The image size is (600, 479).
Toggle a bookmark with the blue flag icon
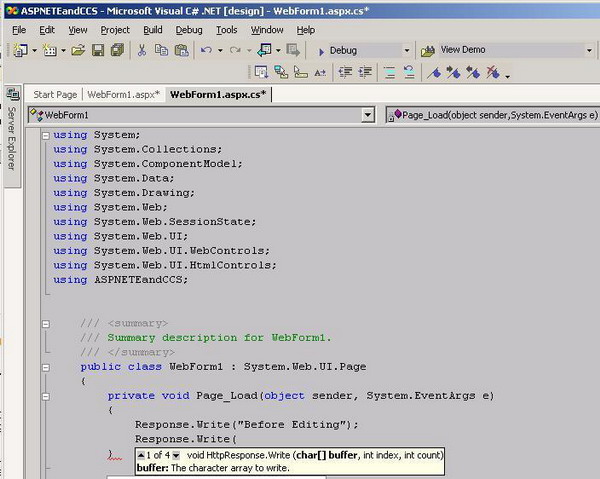[434, 72]
